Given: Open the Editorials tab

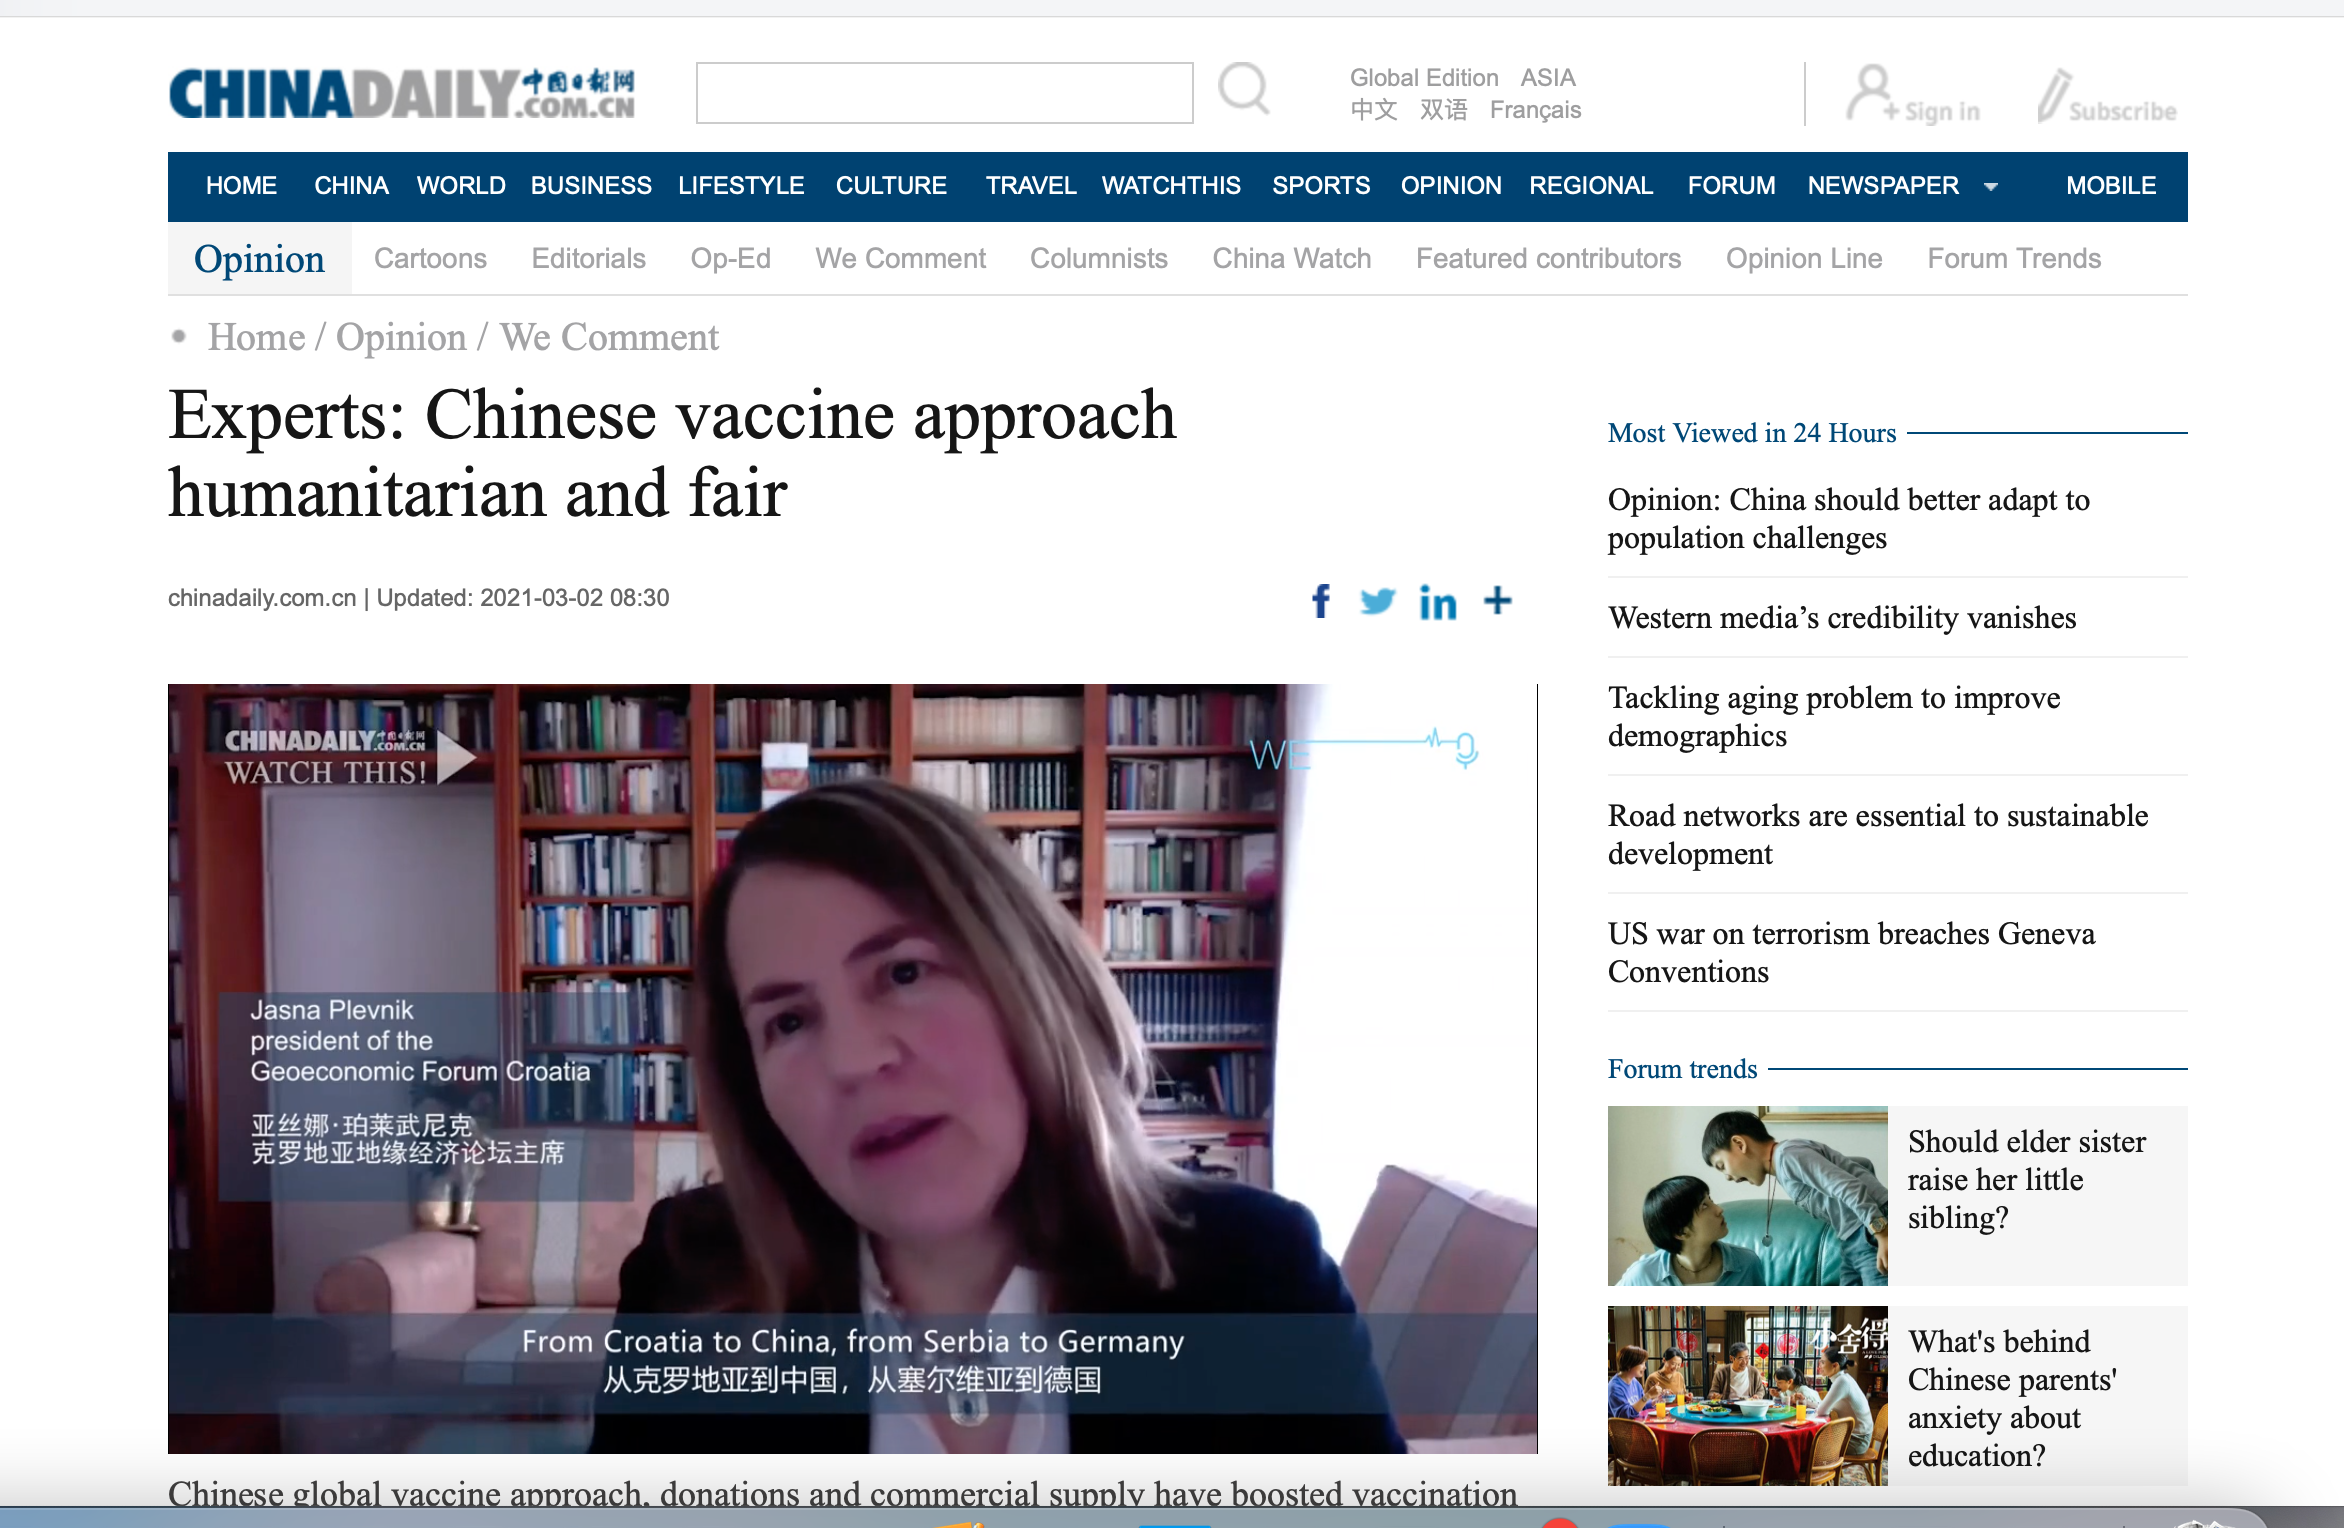Looking at the screenshot, I should pos(588,259).
